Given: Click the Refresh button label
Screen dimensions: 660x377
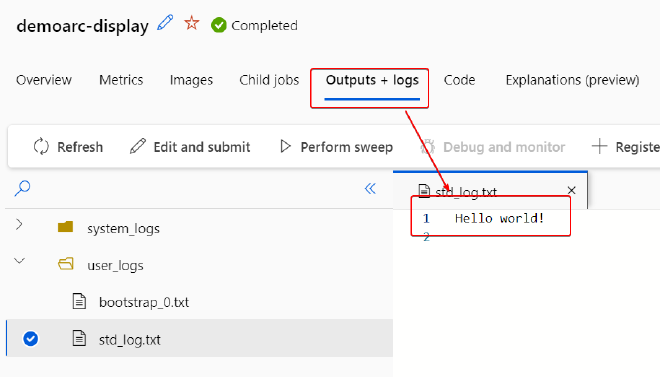Looking at the screenshot, I should click(80, 147).
